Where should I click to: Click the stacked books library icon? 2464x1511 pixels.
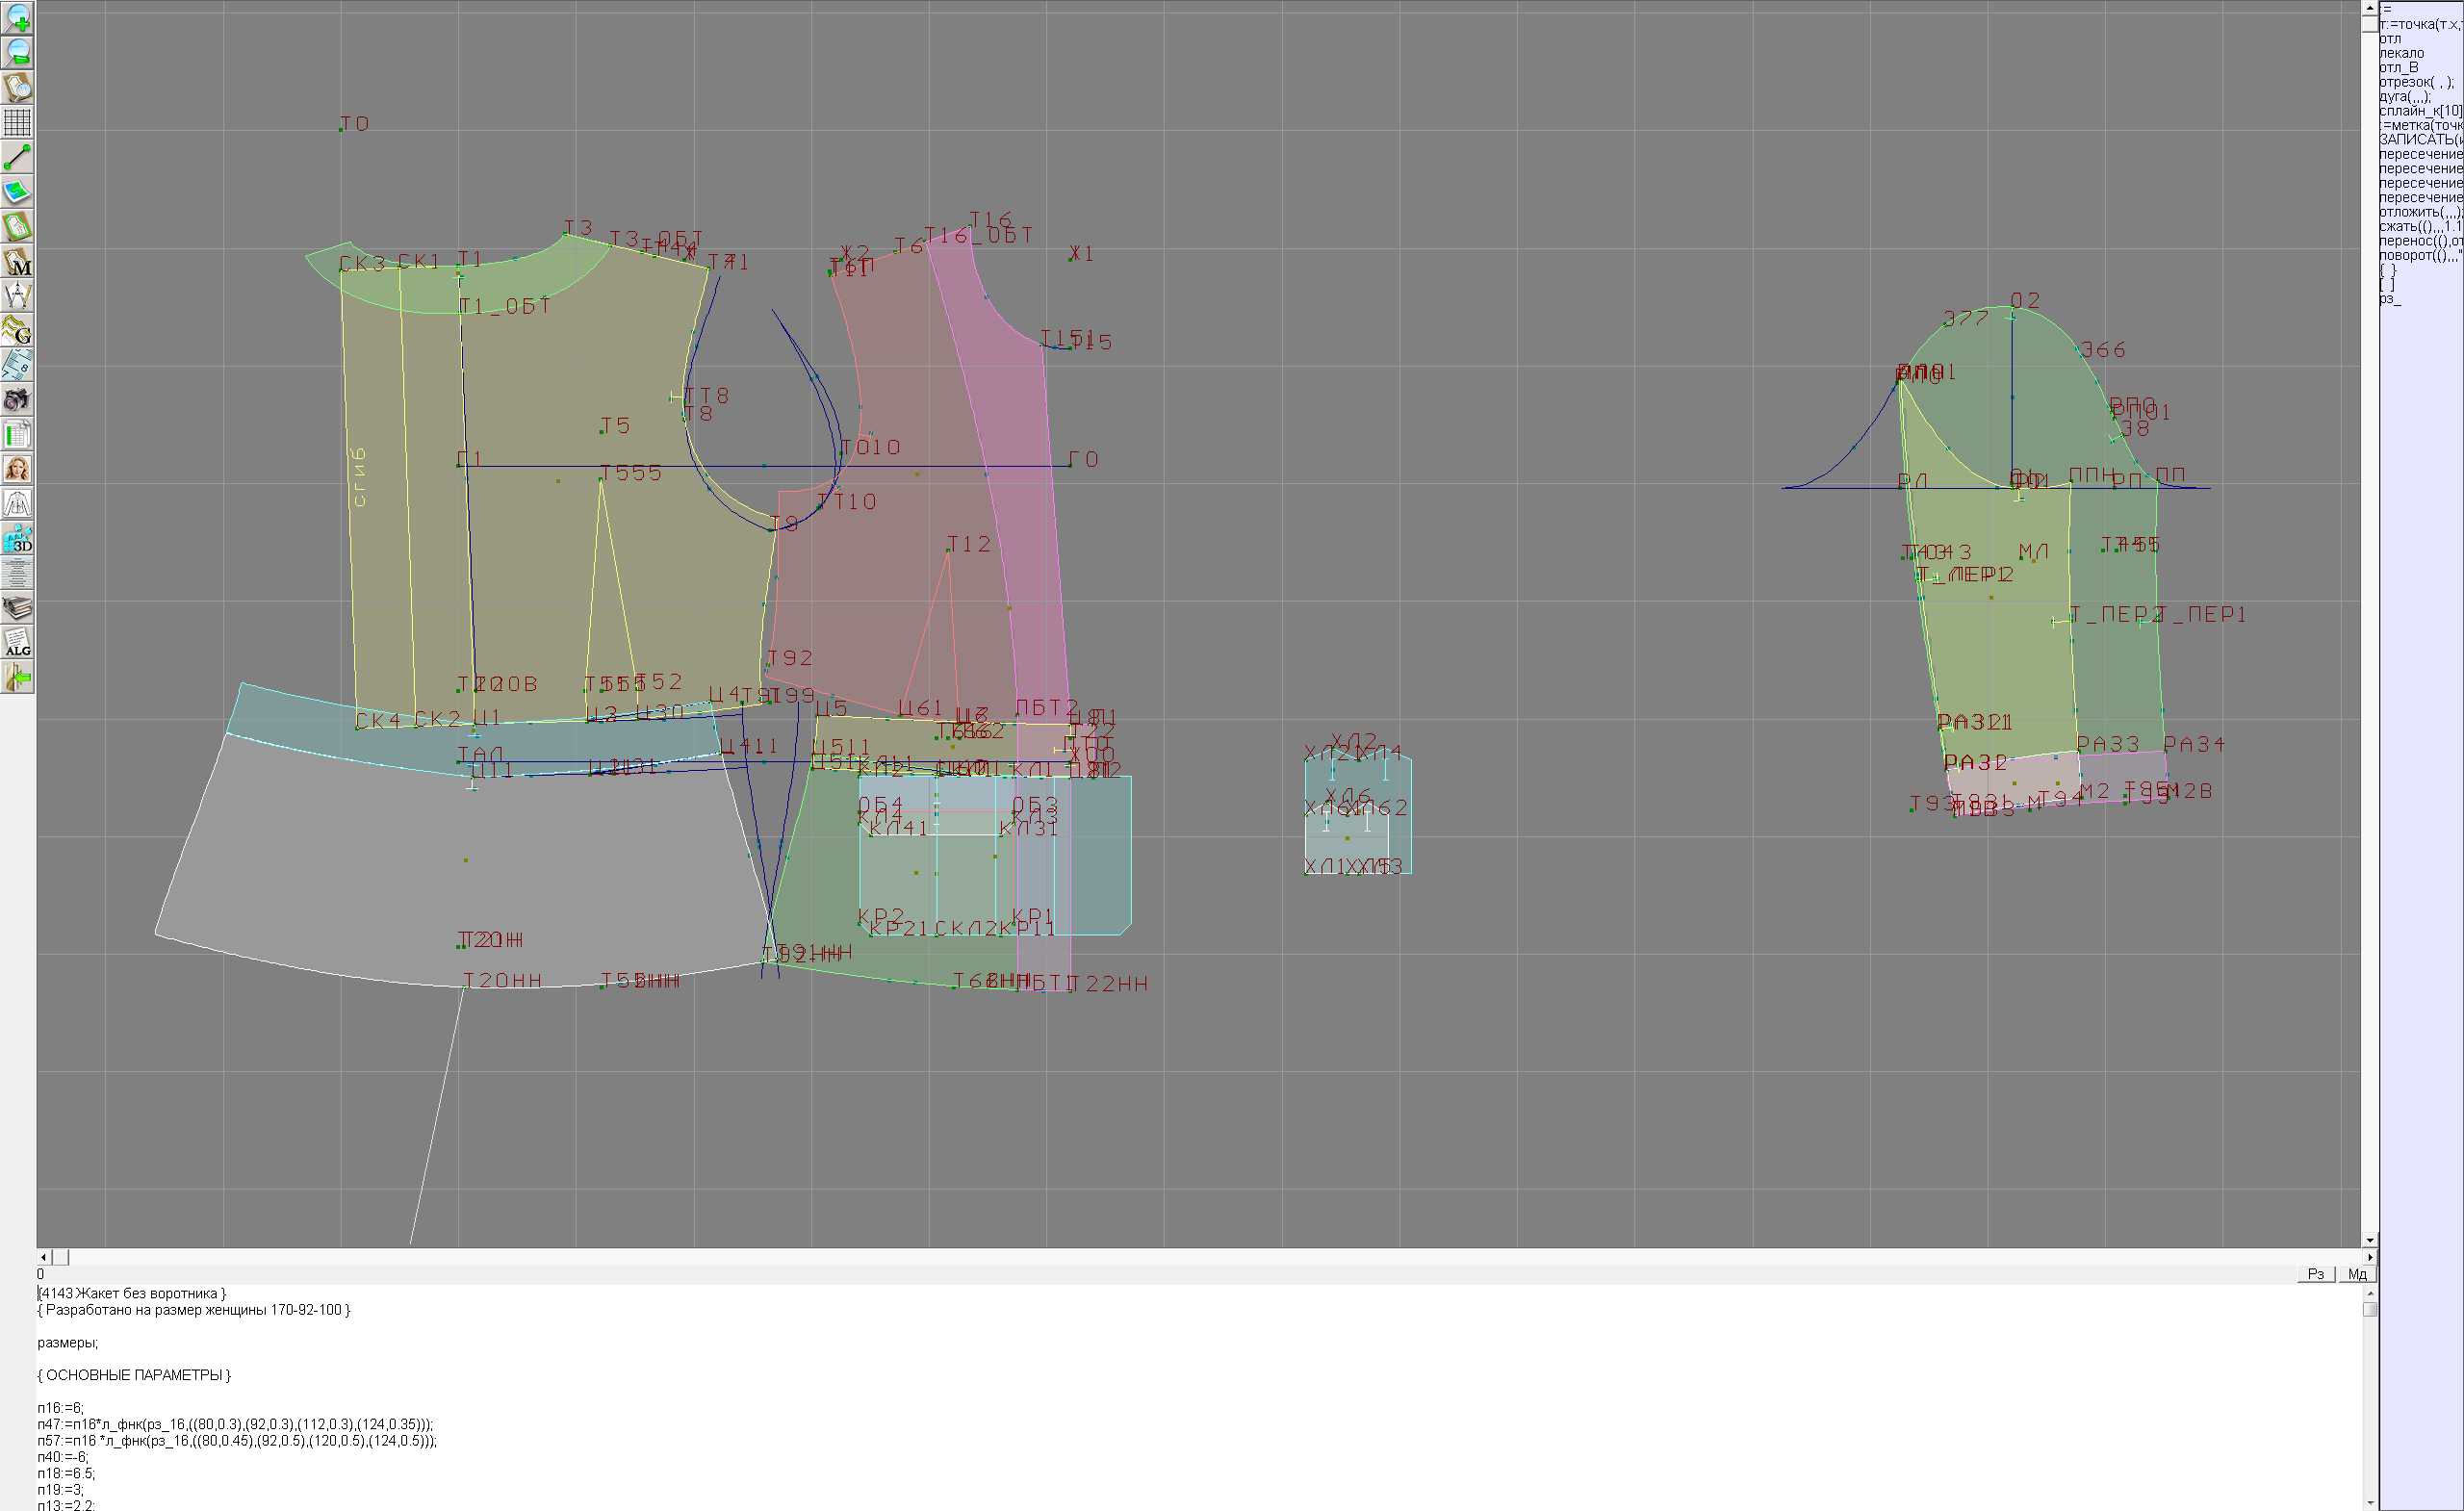(17, 608)
